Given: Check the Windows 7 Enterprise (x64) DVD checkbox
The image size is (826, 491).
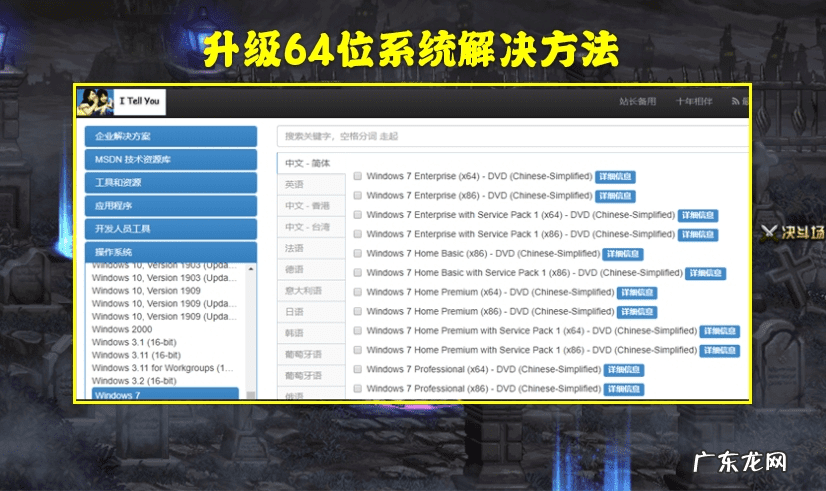Looking at the screenshot, I should click(357, 177).
